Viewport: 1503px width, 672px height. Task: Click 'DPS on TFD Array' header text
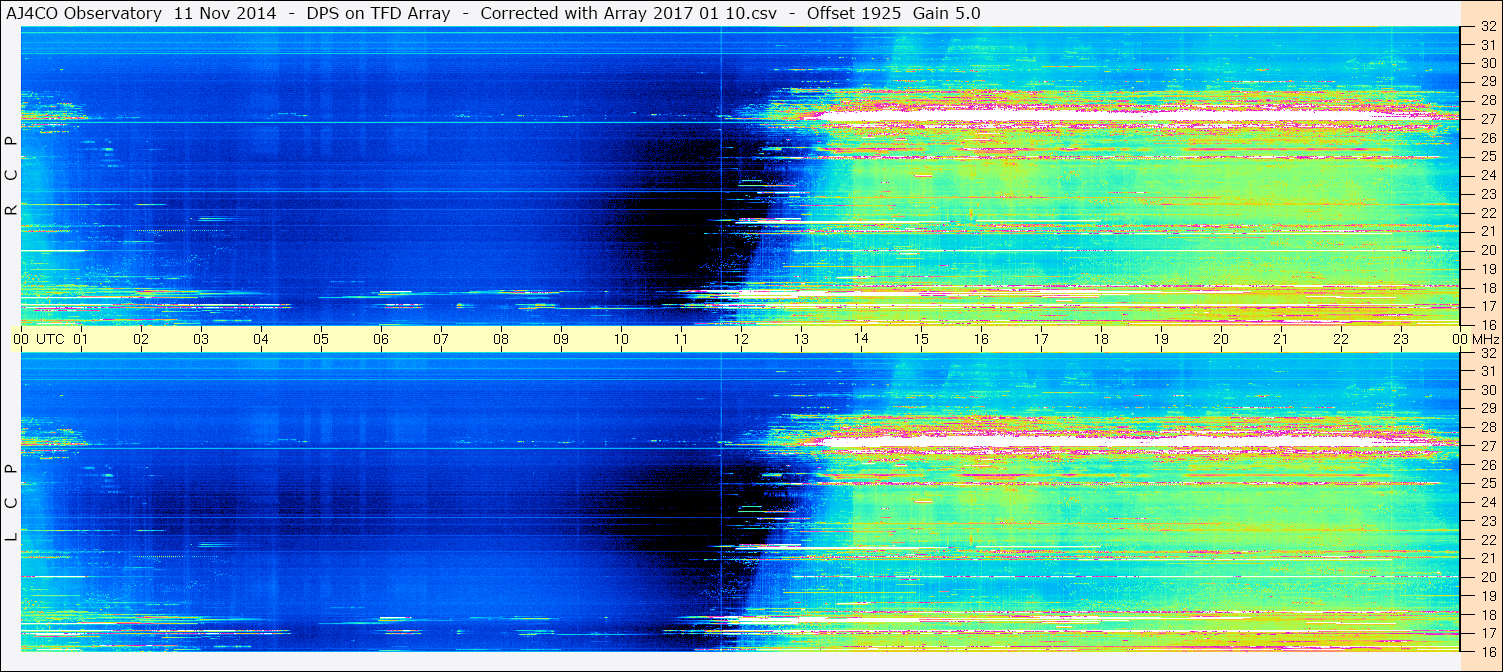click(378, 14)
